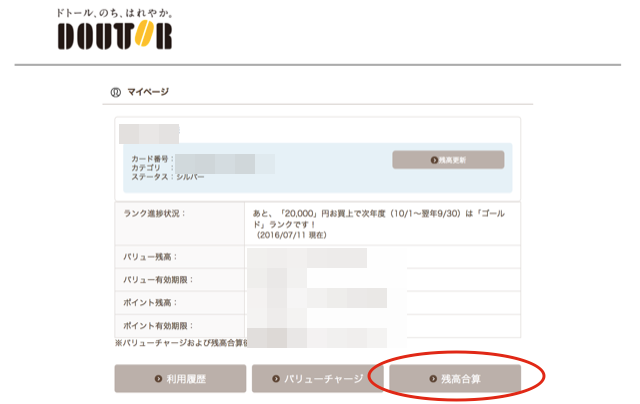Click the (2016/07/11 現在) date text
The height and width of the screenshot is (404, 640).
291,235
